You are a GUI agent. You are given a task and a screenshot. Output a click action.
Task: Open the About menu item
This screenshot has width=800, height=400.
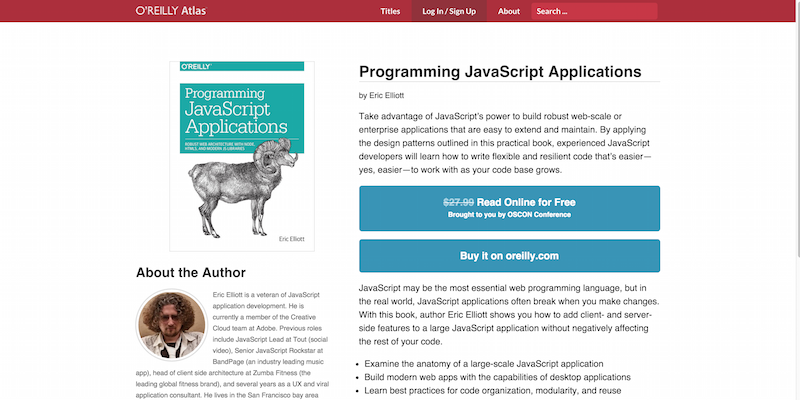(509, 11)
